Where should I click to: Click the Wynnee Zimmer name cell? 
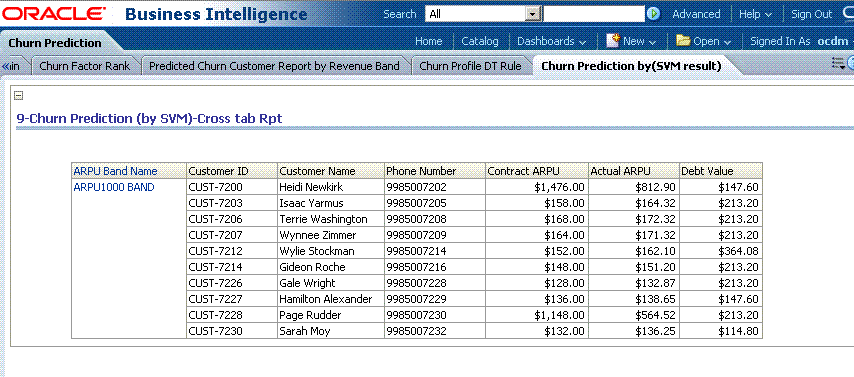[331, 235]
